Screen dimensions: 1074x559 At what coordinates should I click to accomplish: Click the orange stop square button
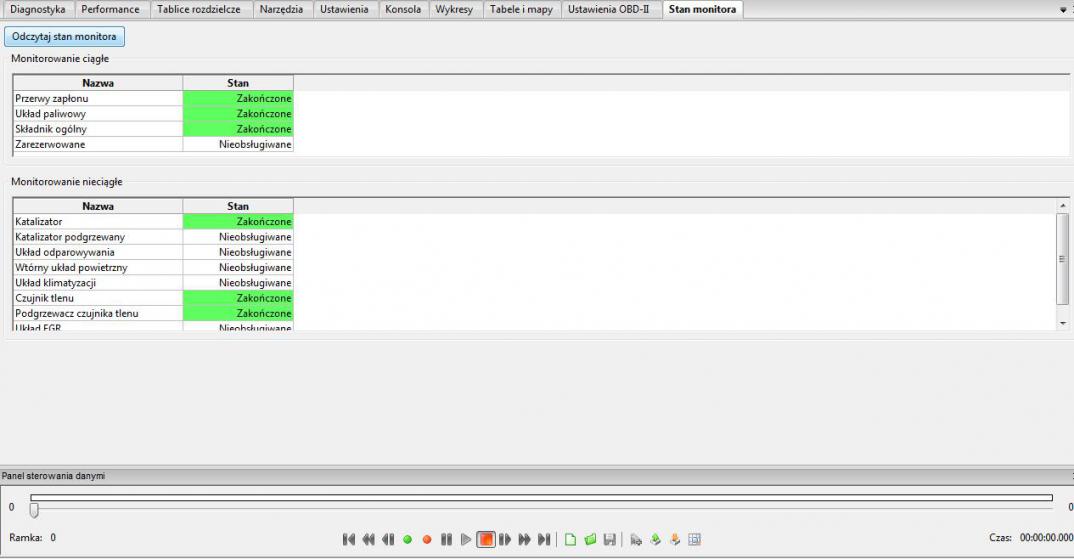(x=486, y=540)
